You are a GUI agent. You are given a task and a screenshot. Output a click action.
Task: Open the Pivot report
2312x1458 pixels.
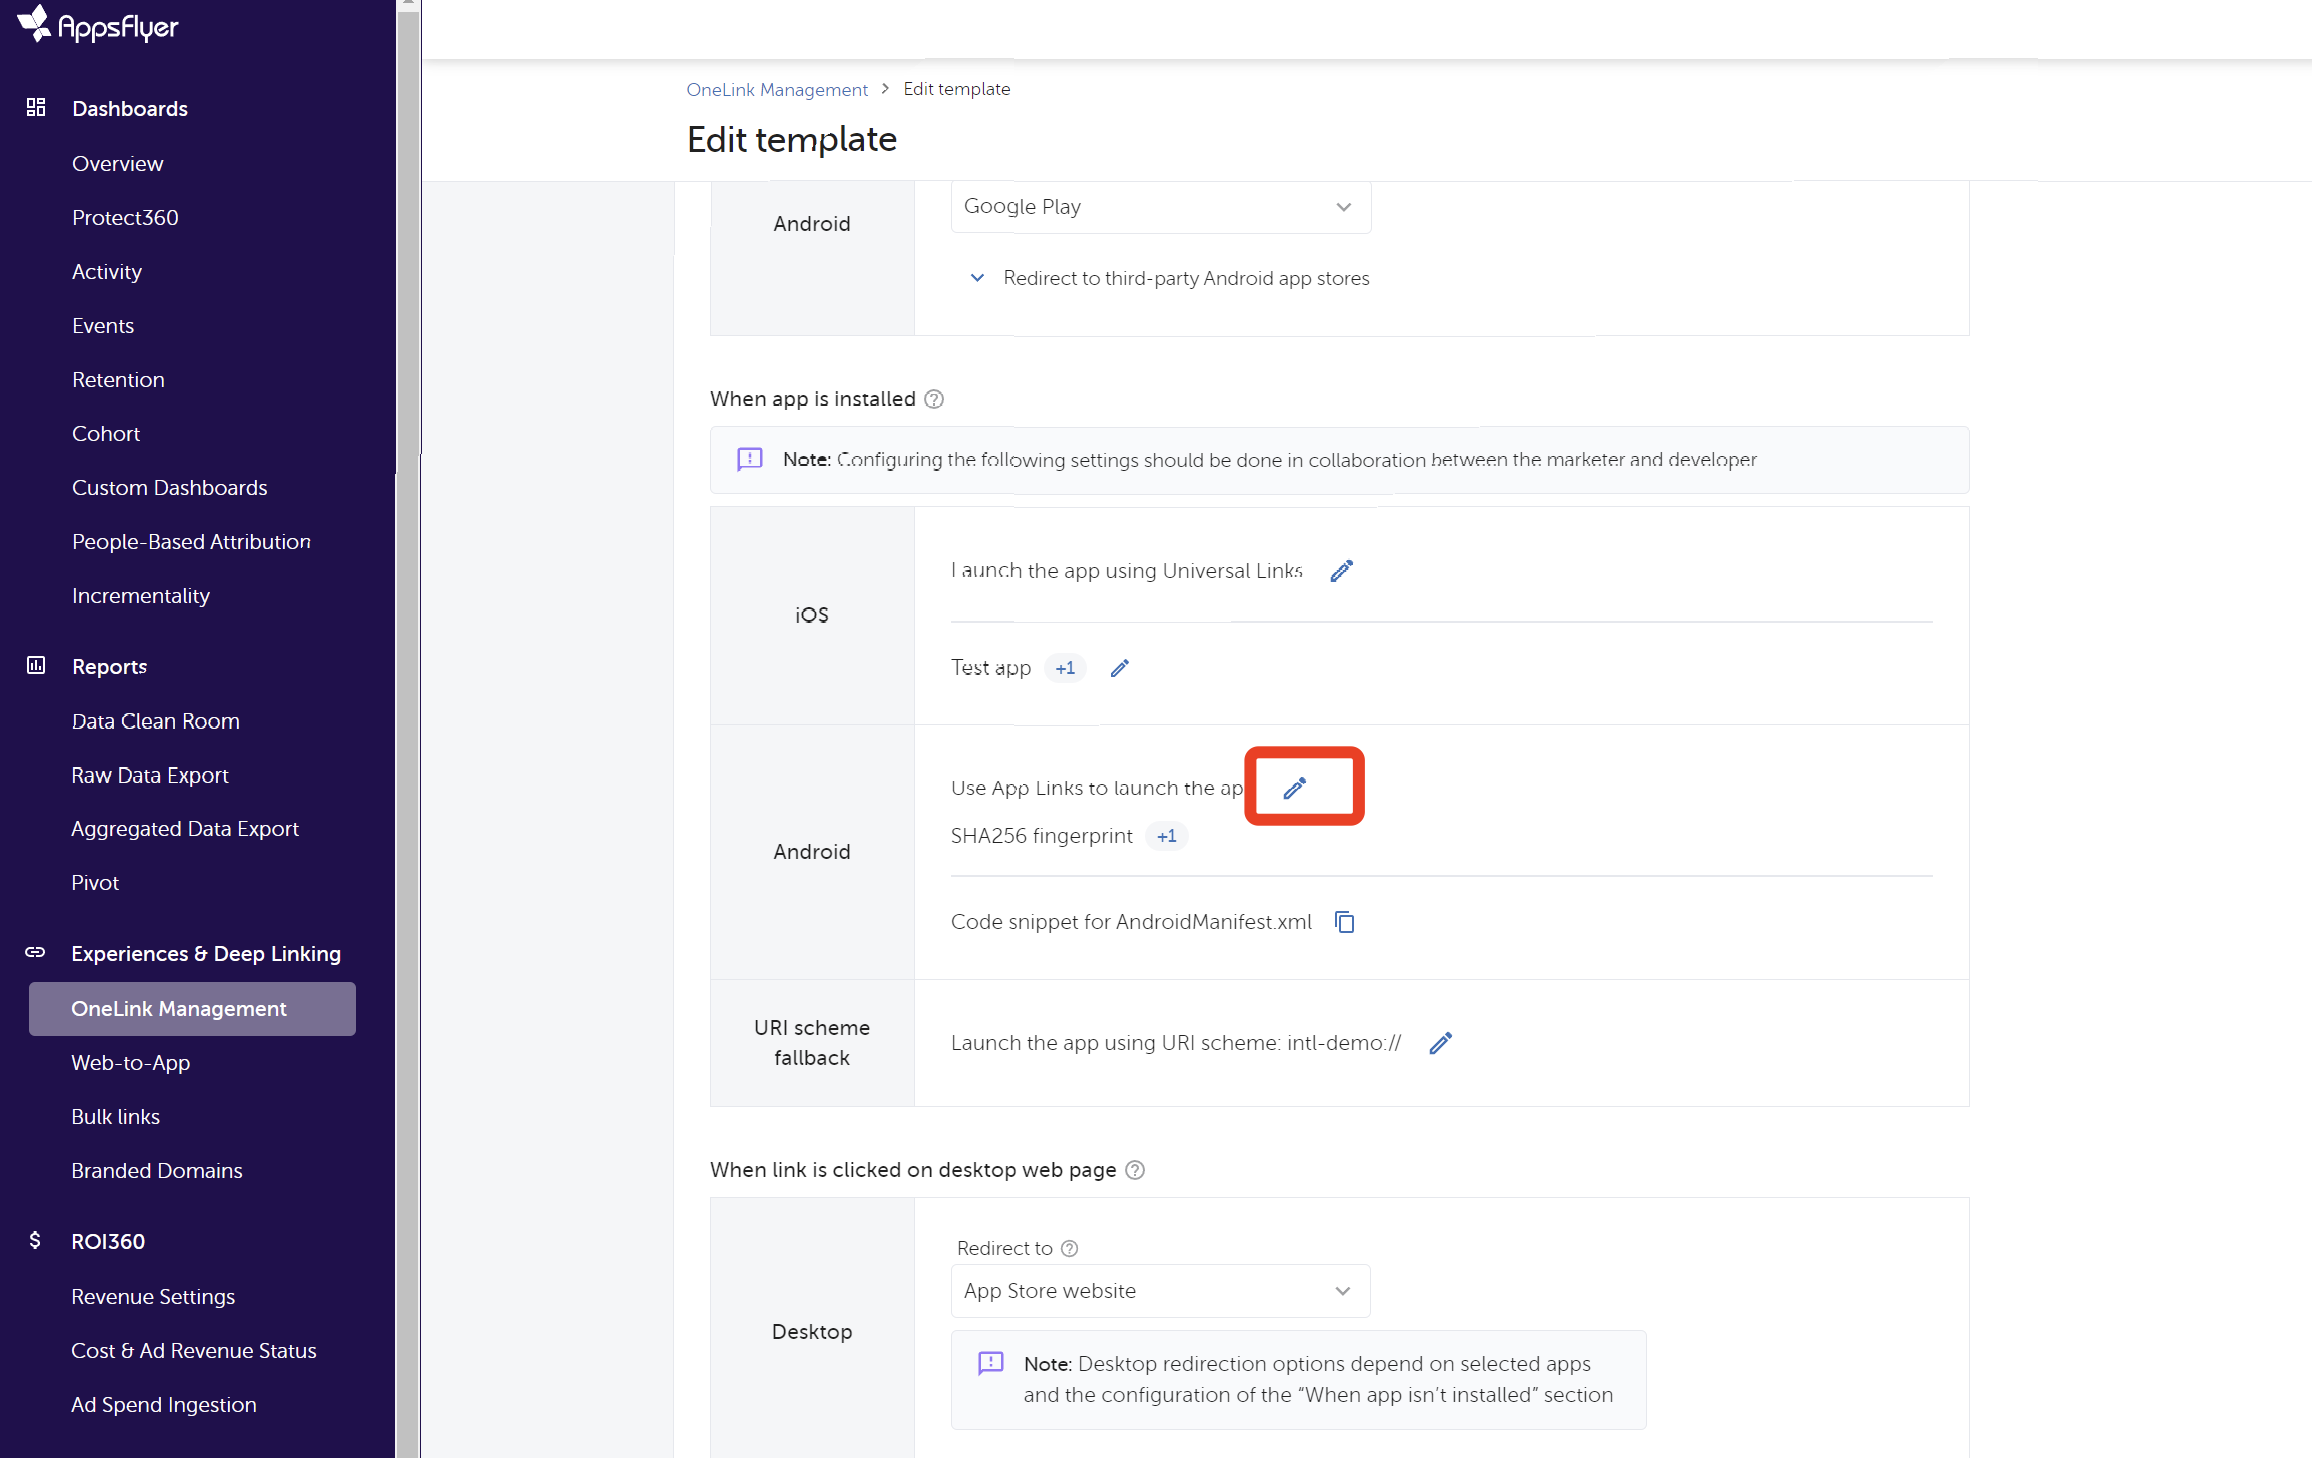[x=95, y=882]
